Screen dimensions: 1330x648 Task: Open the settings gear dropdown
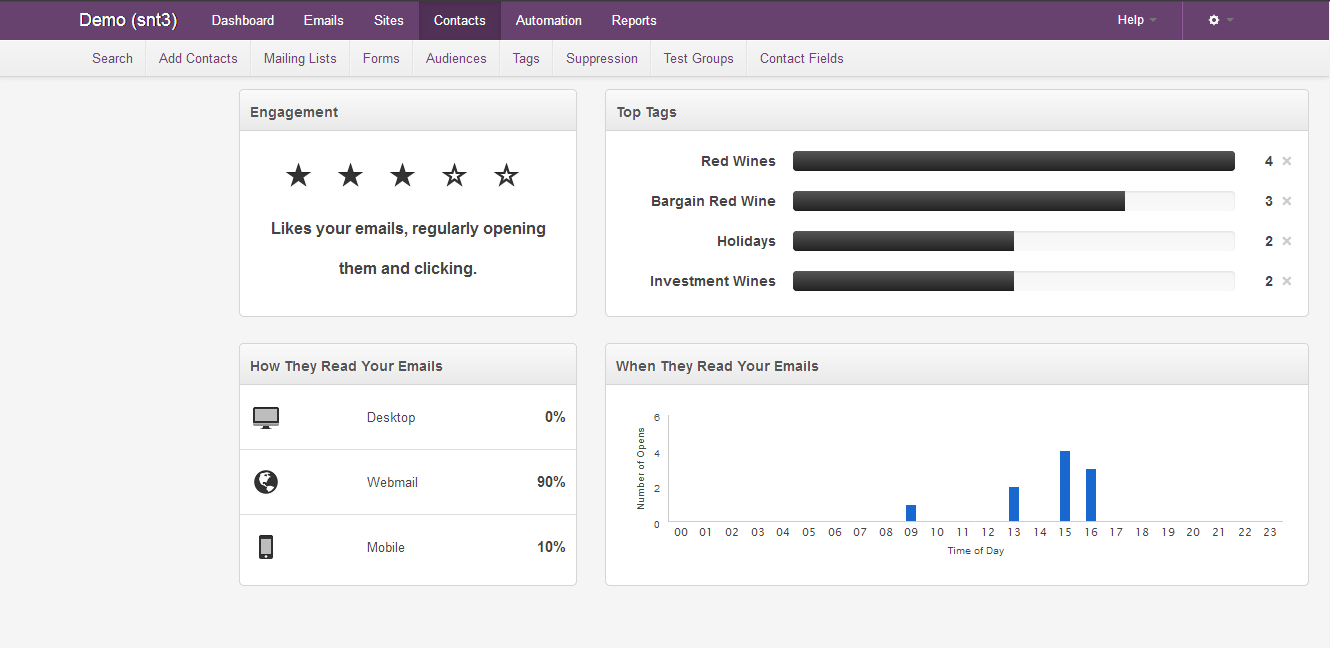click(1220, 20)
